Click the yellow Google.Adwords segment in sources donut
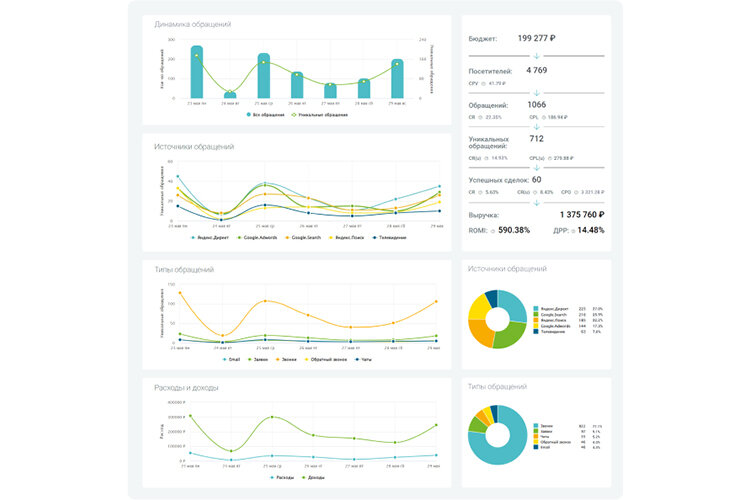The height and width of the screenshot is (500, 750). pos(479,307)
